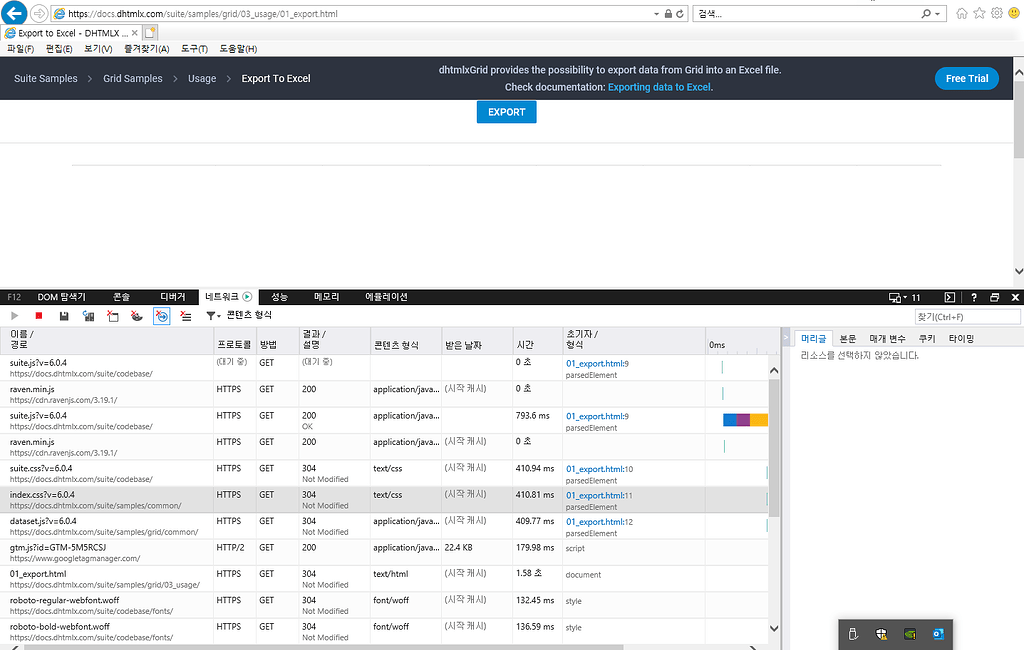
Task: Follow the Usage breadcrumb link
Action: [x=202, y=78]
